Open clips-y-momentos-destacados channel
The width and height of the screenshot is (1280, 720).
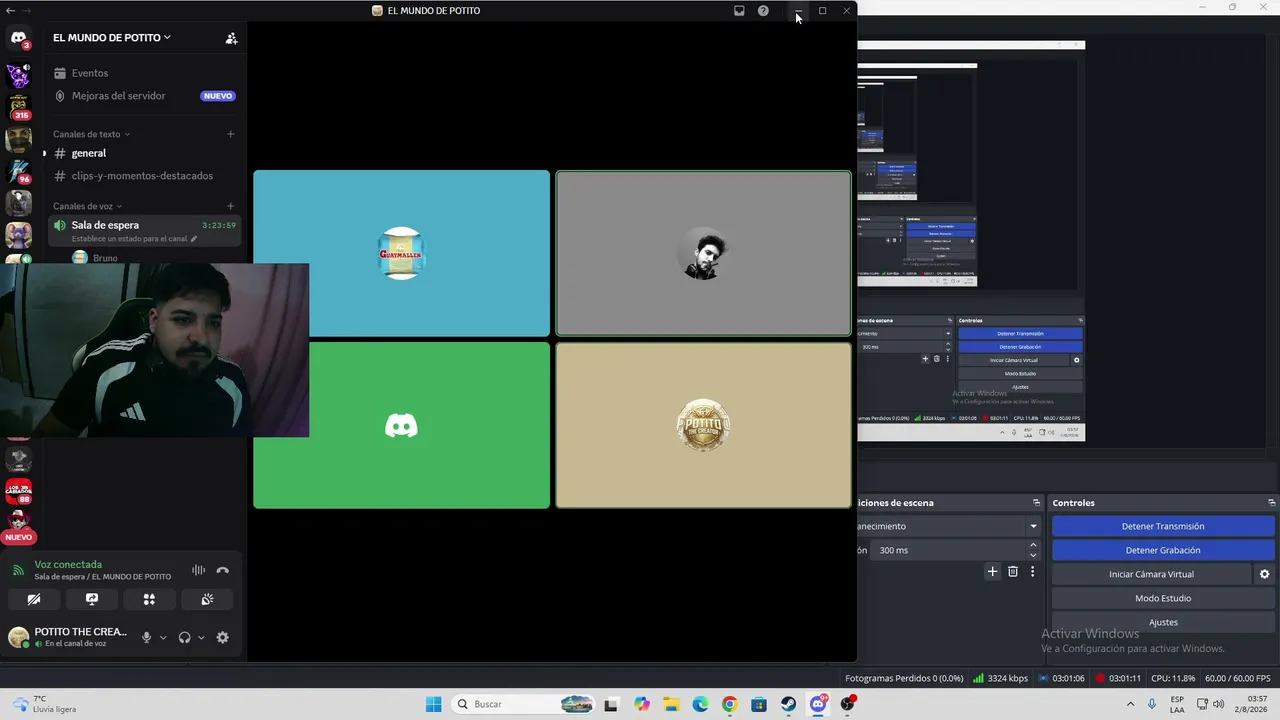click(145, 176)
